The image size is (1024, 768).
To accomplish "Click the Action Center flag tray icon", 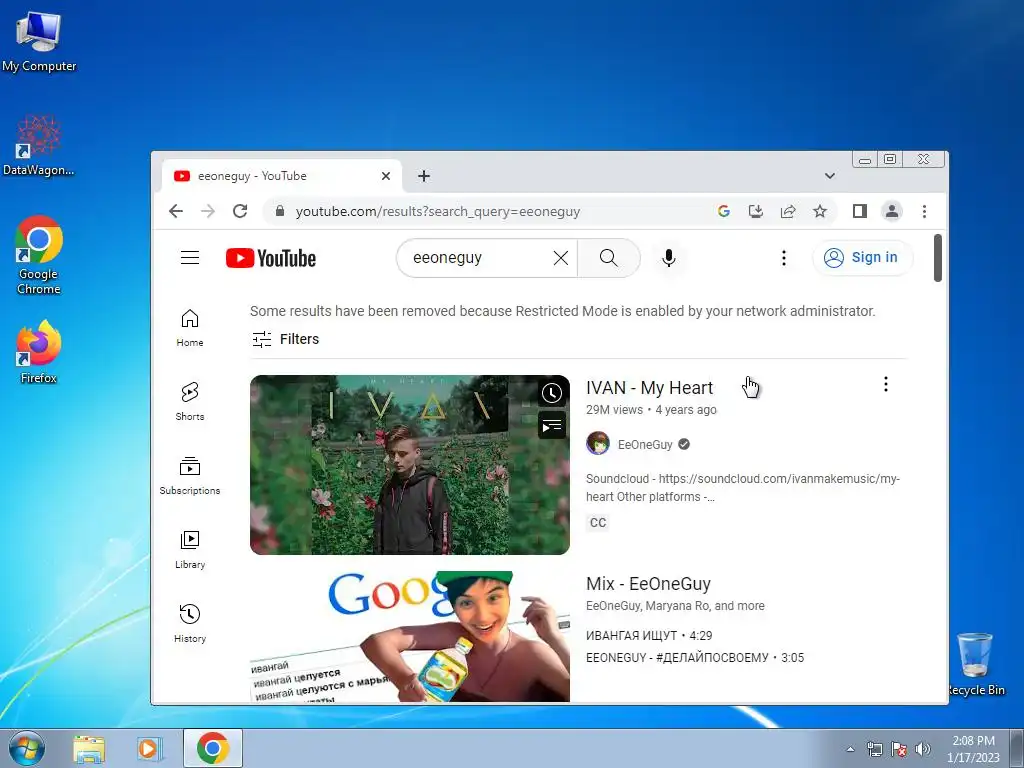I will click(899, 749).
